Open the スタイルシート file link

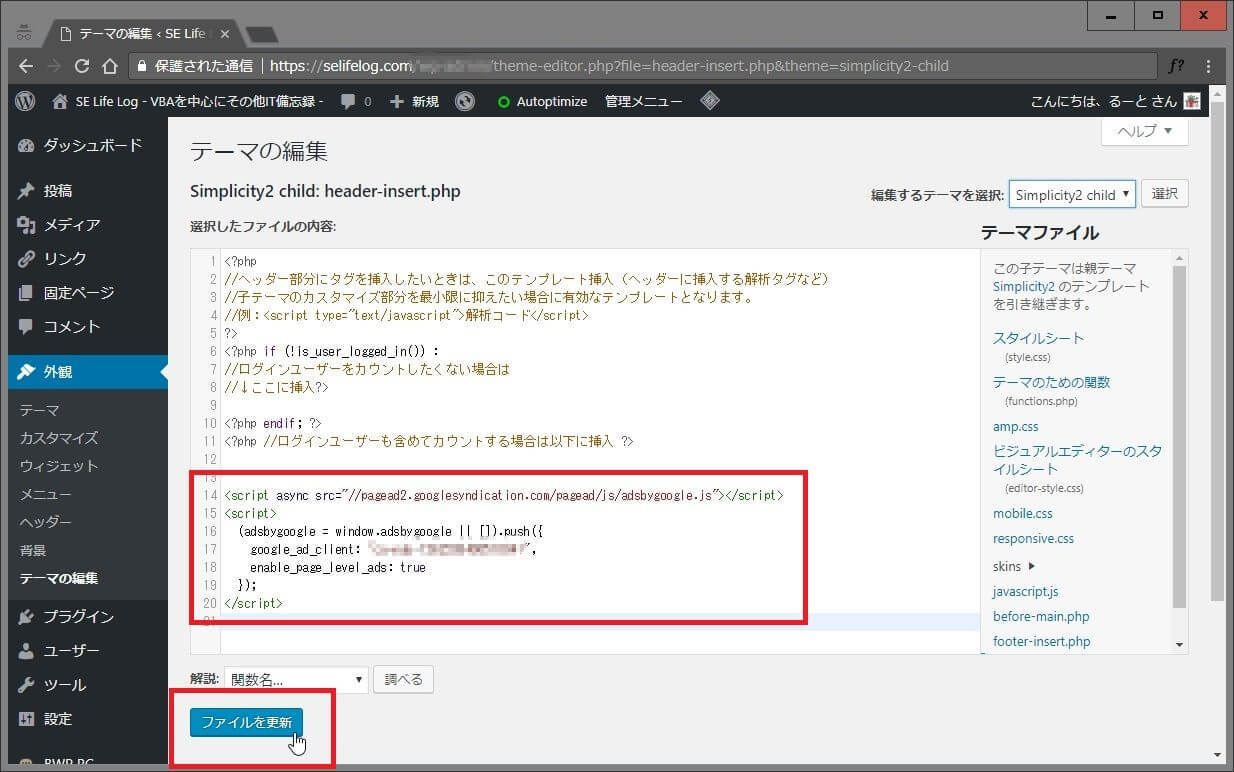pos(1038,338)
